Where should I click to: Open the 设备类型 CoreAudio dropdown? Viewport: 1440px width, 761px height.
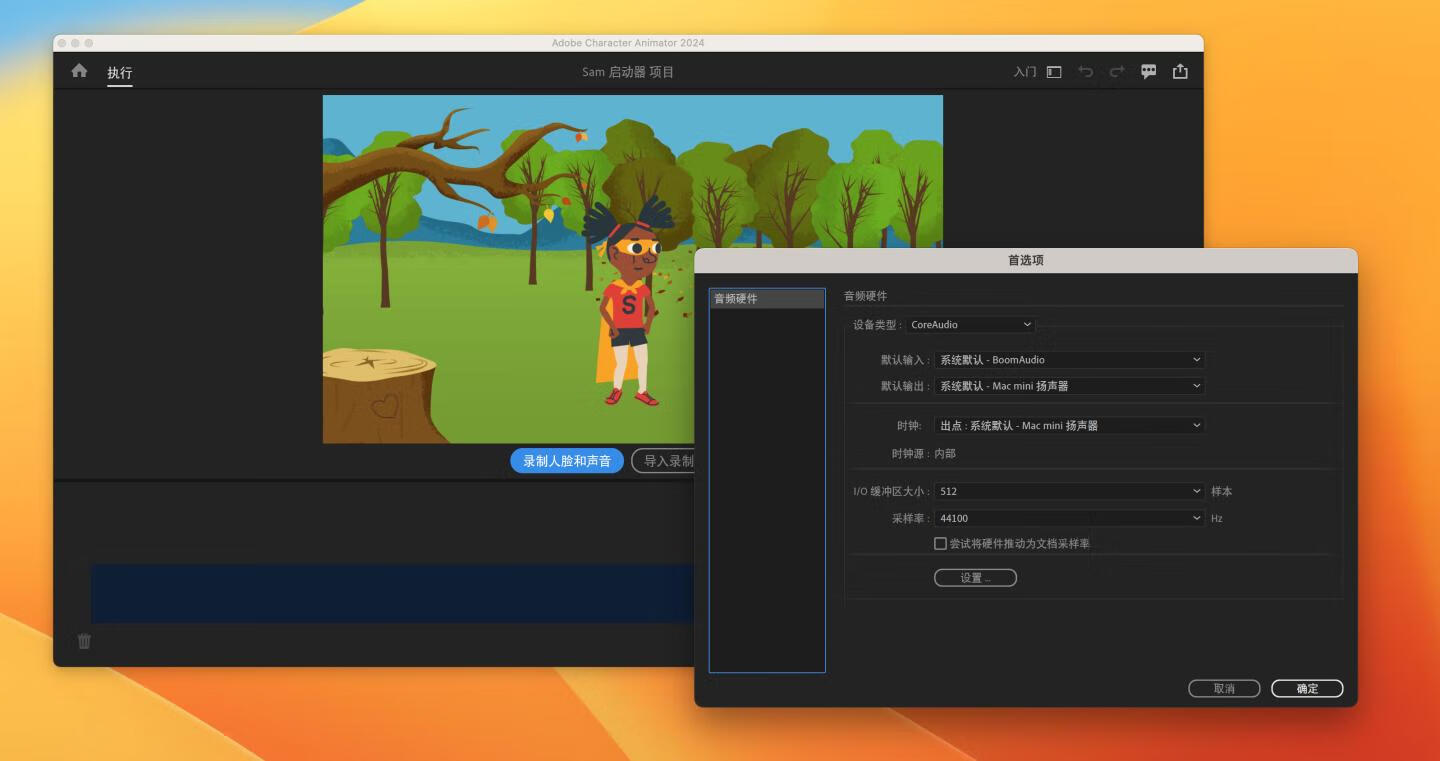(x=971, y=325)
